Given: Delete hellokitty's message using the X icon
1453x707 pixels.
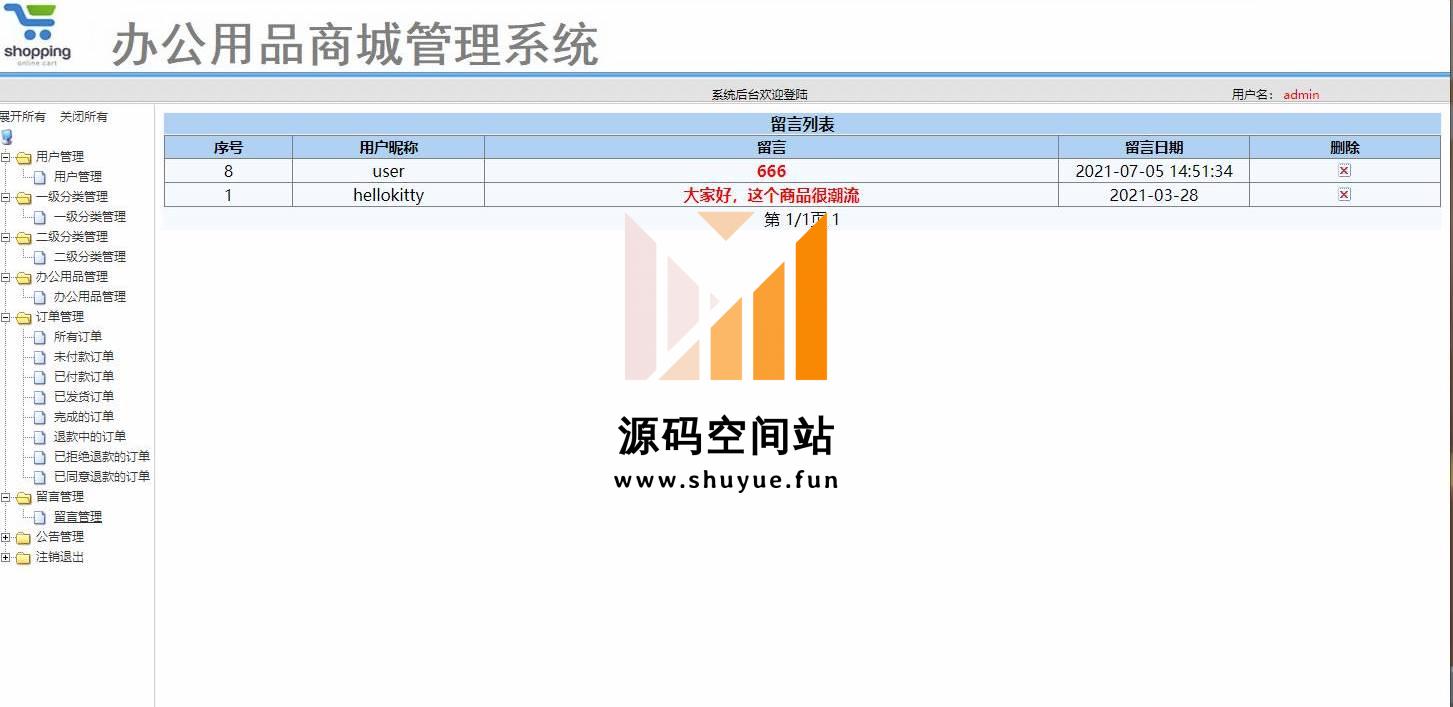Looking at the screenshot, I should tap(1344, 195).
